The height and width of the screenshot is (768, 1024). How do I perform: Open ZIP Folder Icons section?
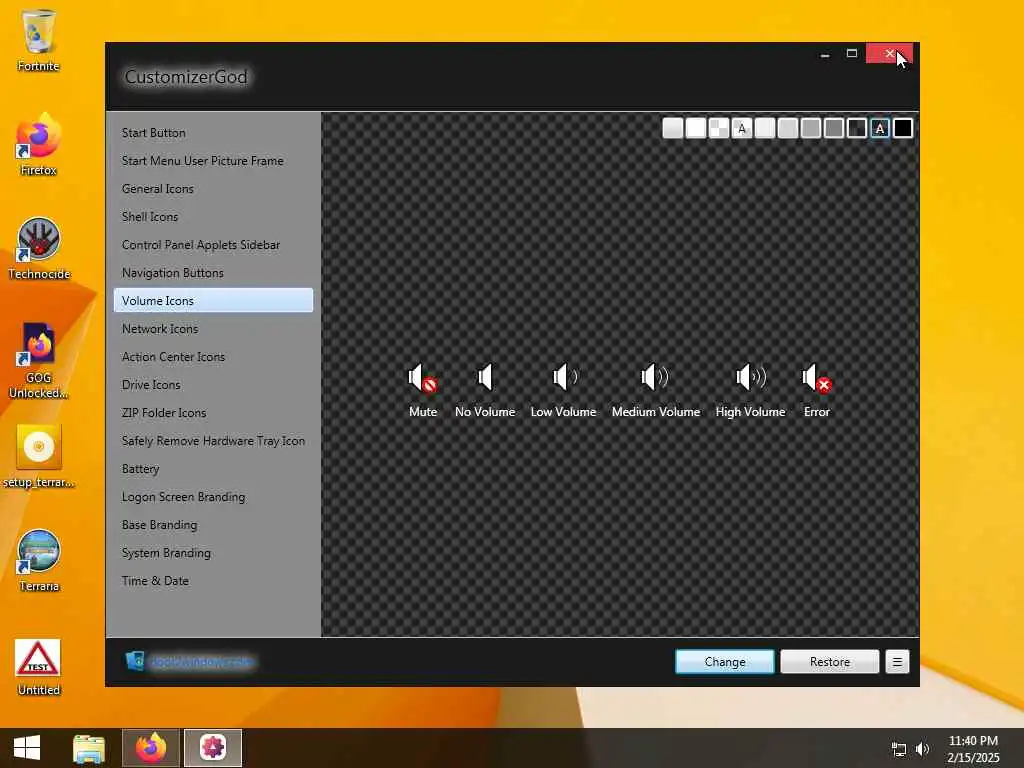click(x=213, y=413)
